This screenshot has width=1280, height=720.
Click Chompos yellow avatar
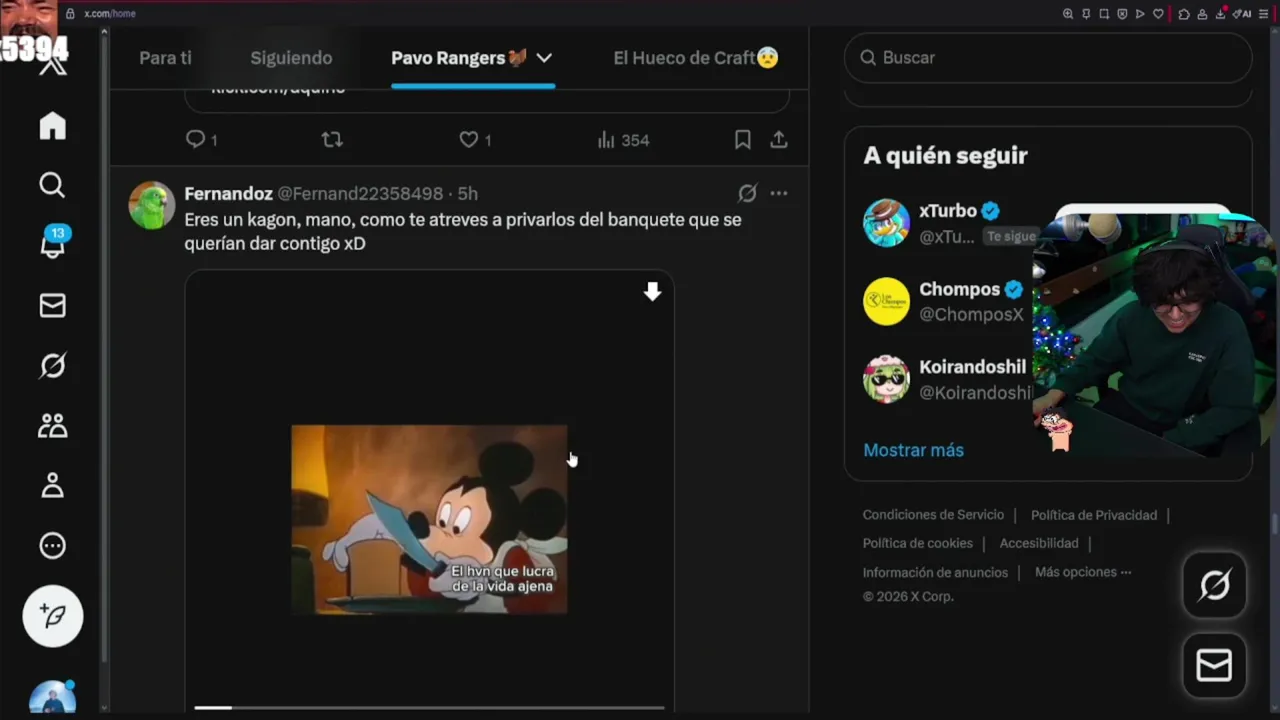coord(886,301)
